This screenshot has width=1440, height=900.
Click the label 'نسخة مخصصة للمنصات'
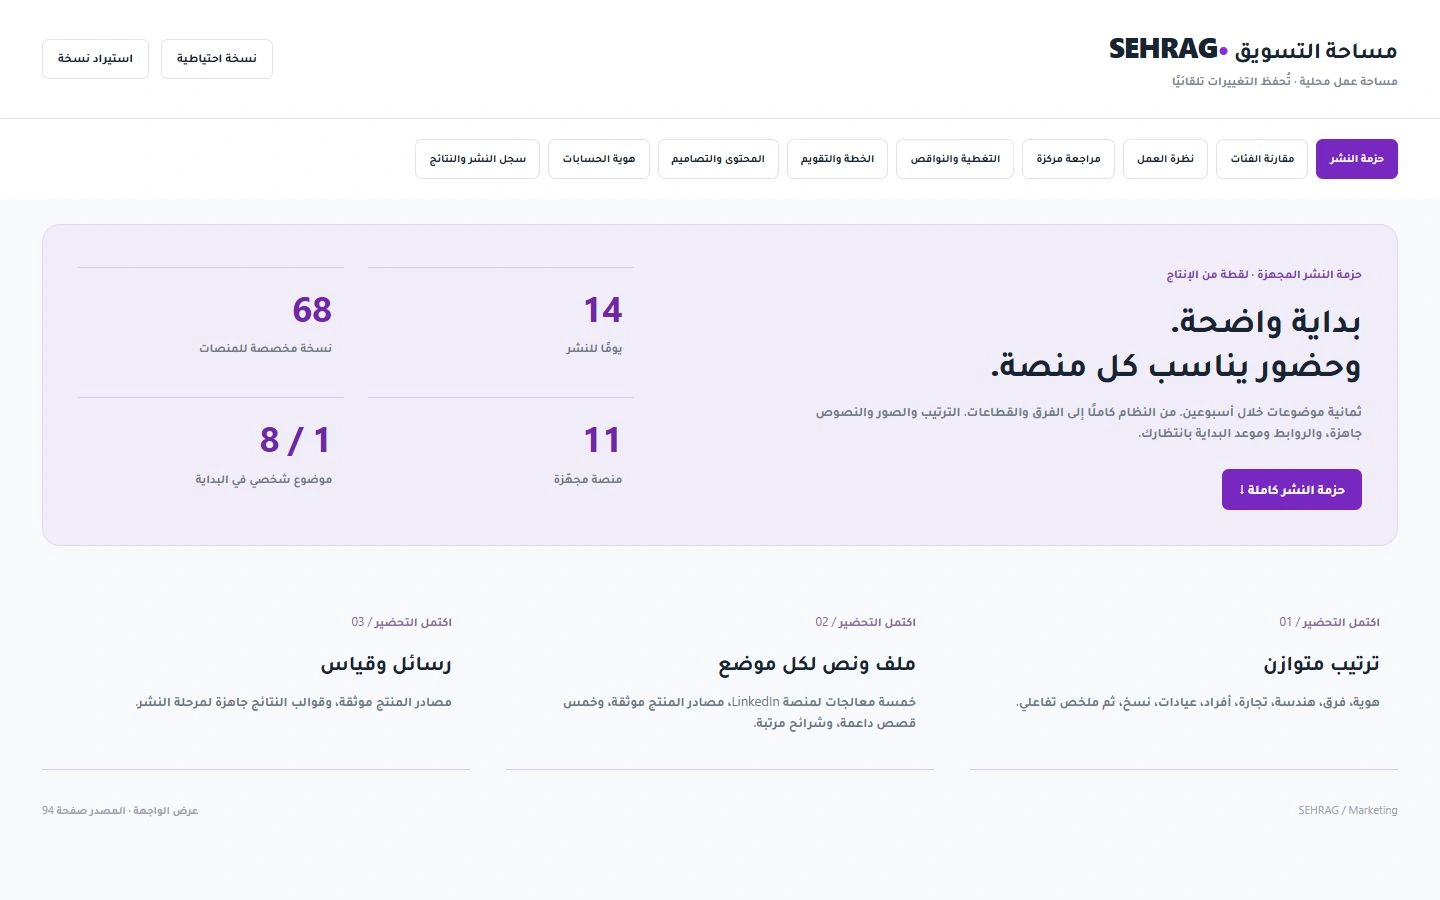pyautogui.click(x=265, y=348)
